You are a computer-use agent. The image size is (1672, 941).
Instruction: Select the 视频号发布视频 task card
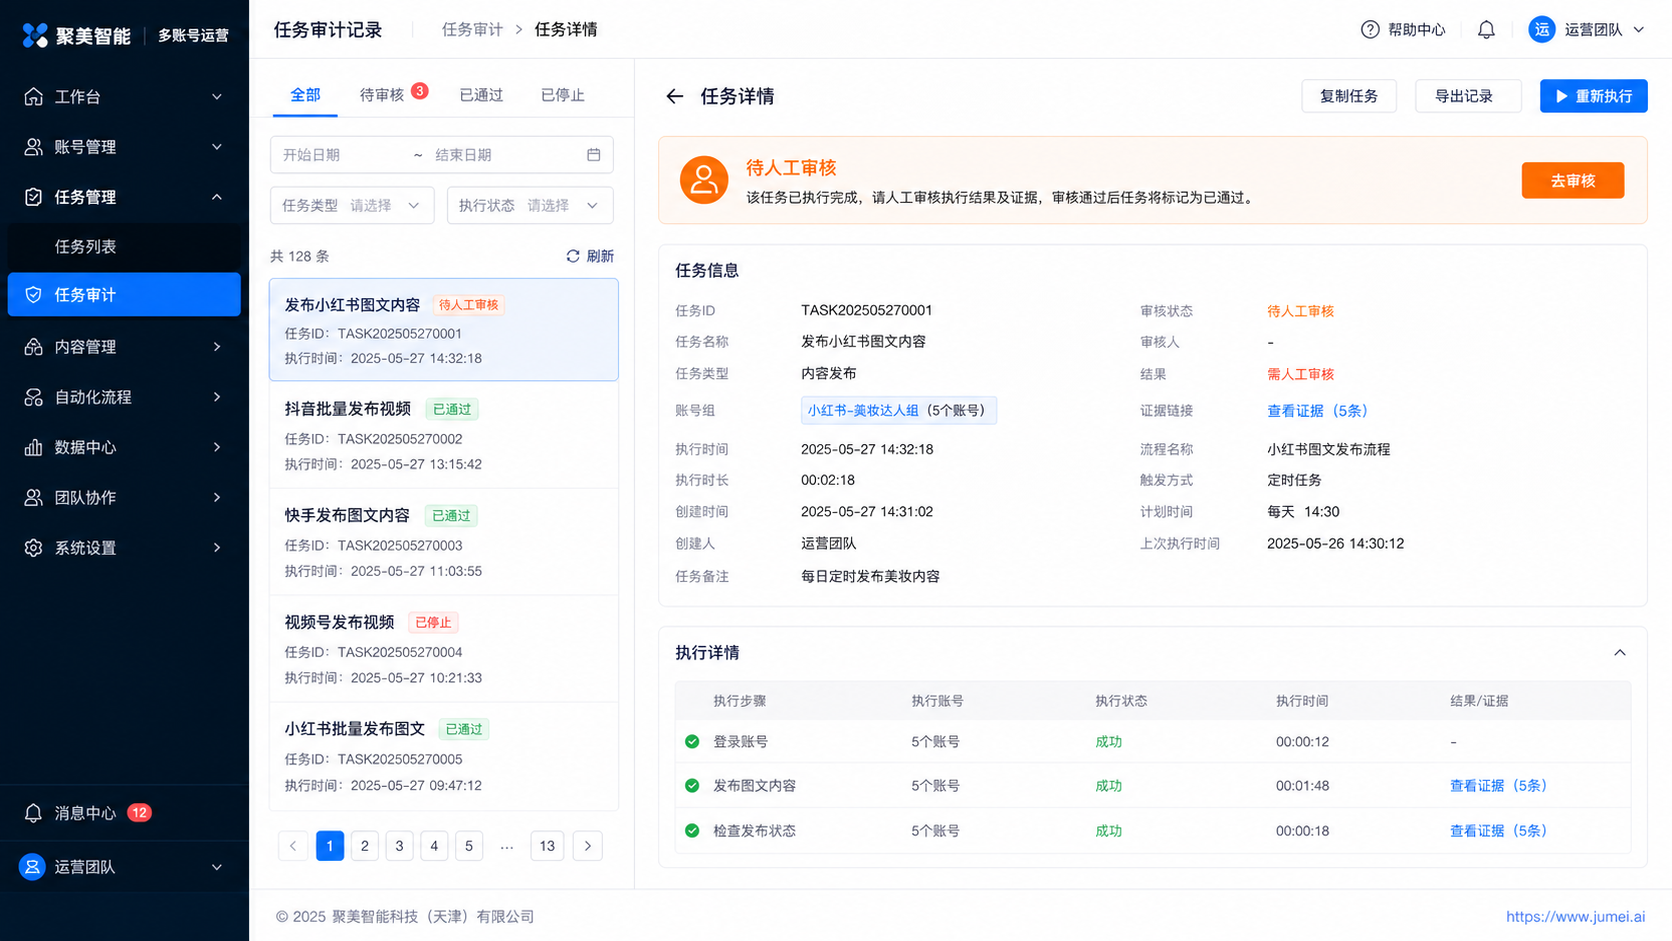[444, 649]
